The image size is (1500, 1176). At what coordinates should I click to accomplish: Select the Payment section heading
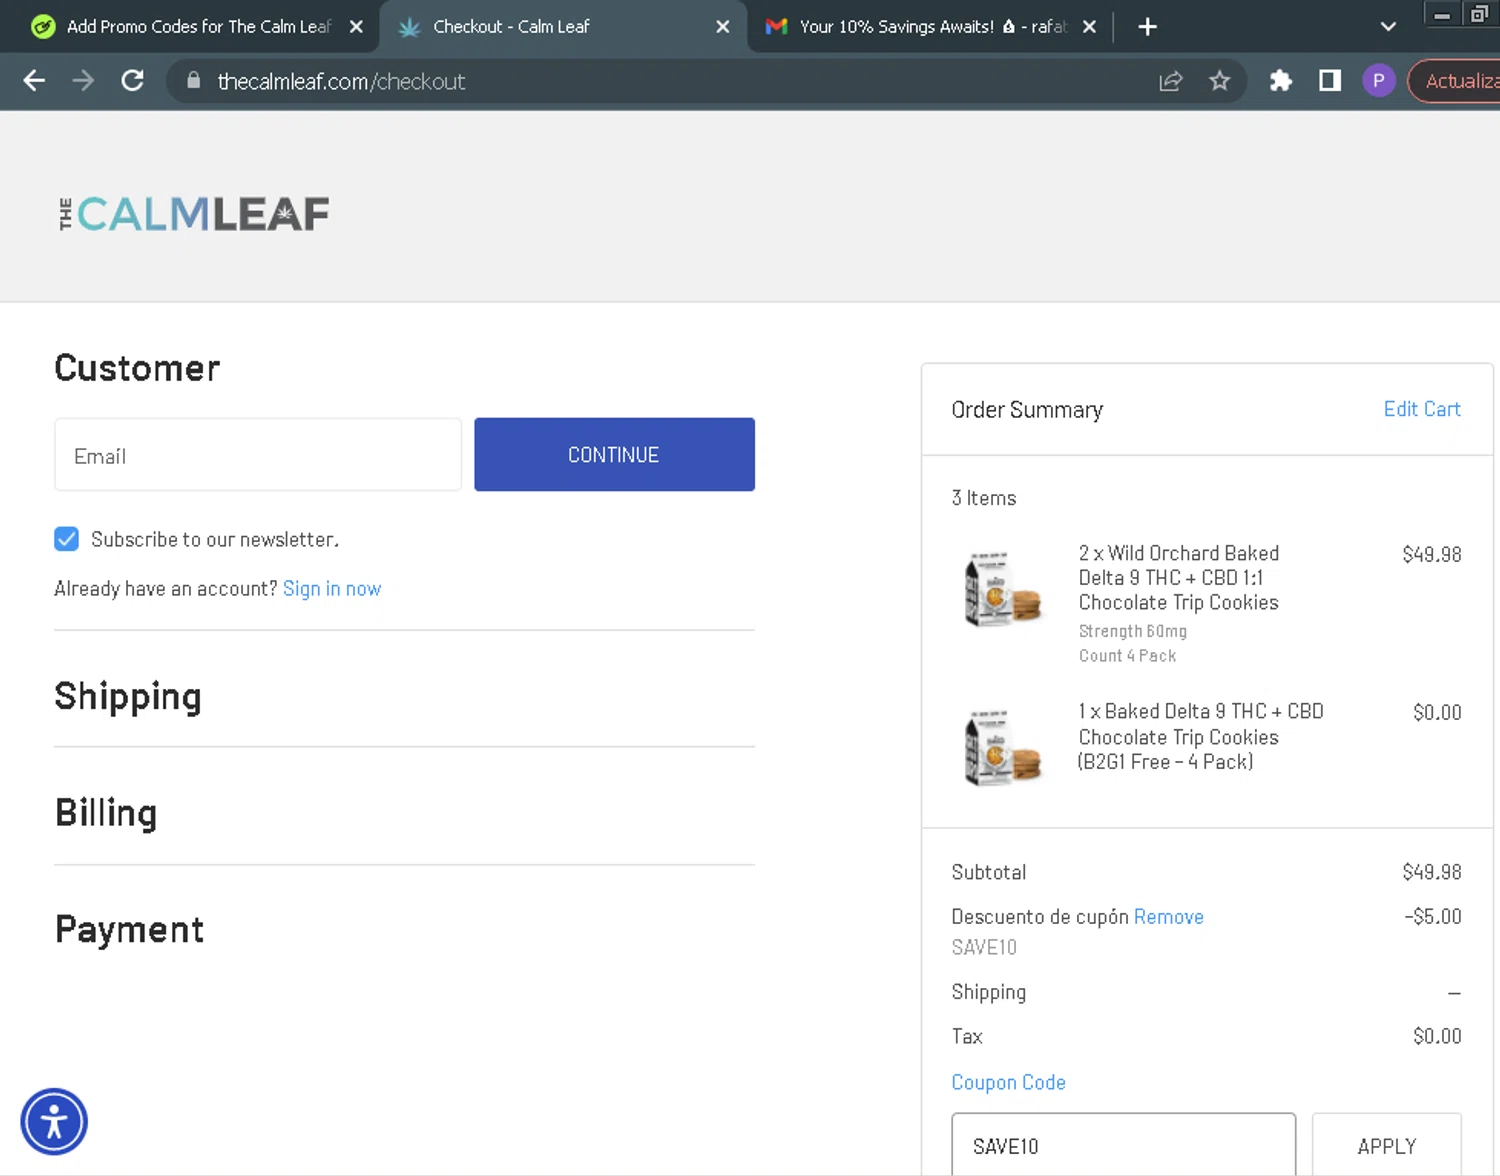point(129,930)
